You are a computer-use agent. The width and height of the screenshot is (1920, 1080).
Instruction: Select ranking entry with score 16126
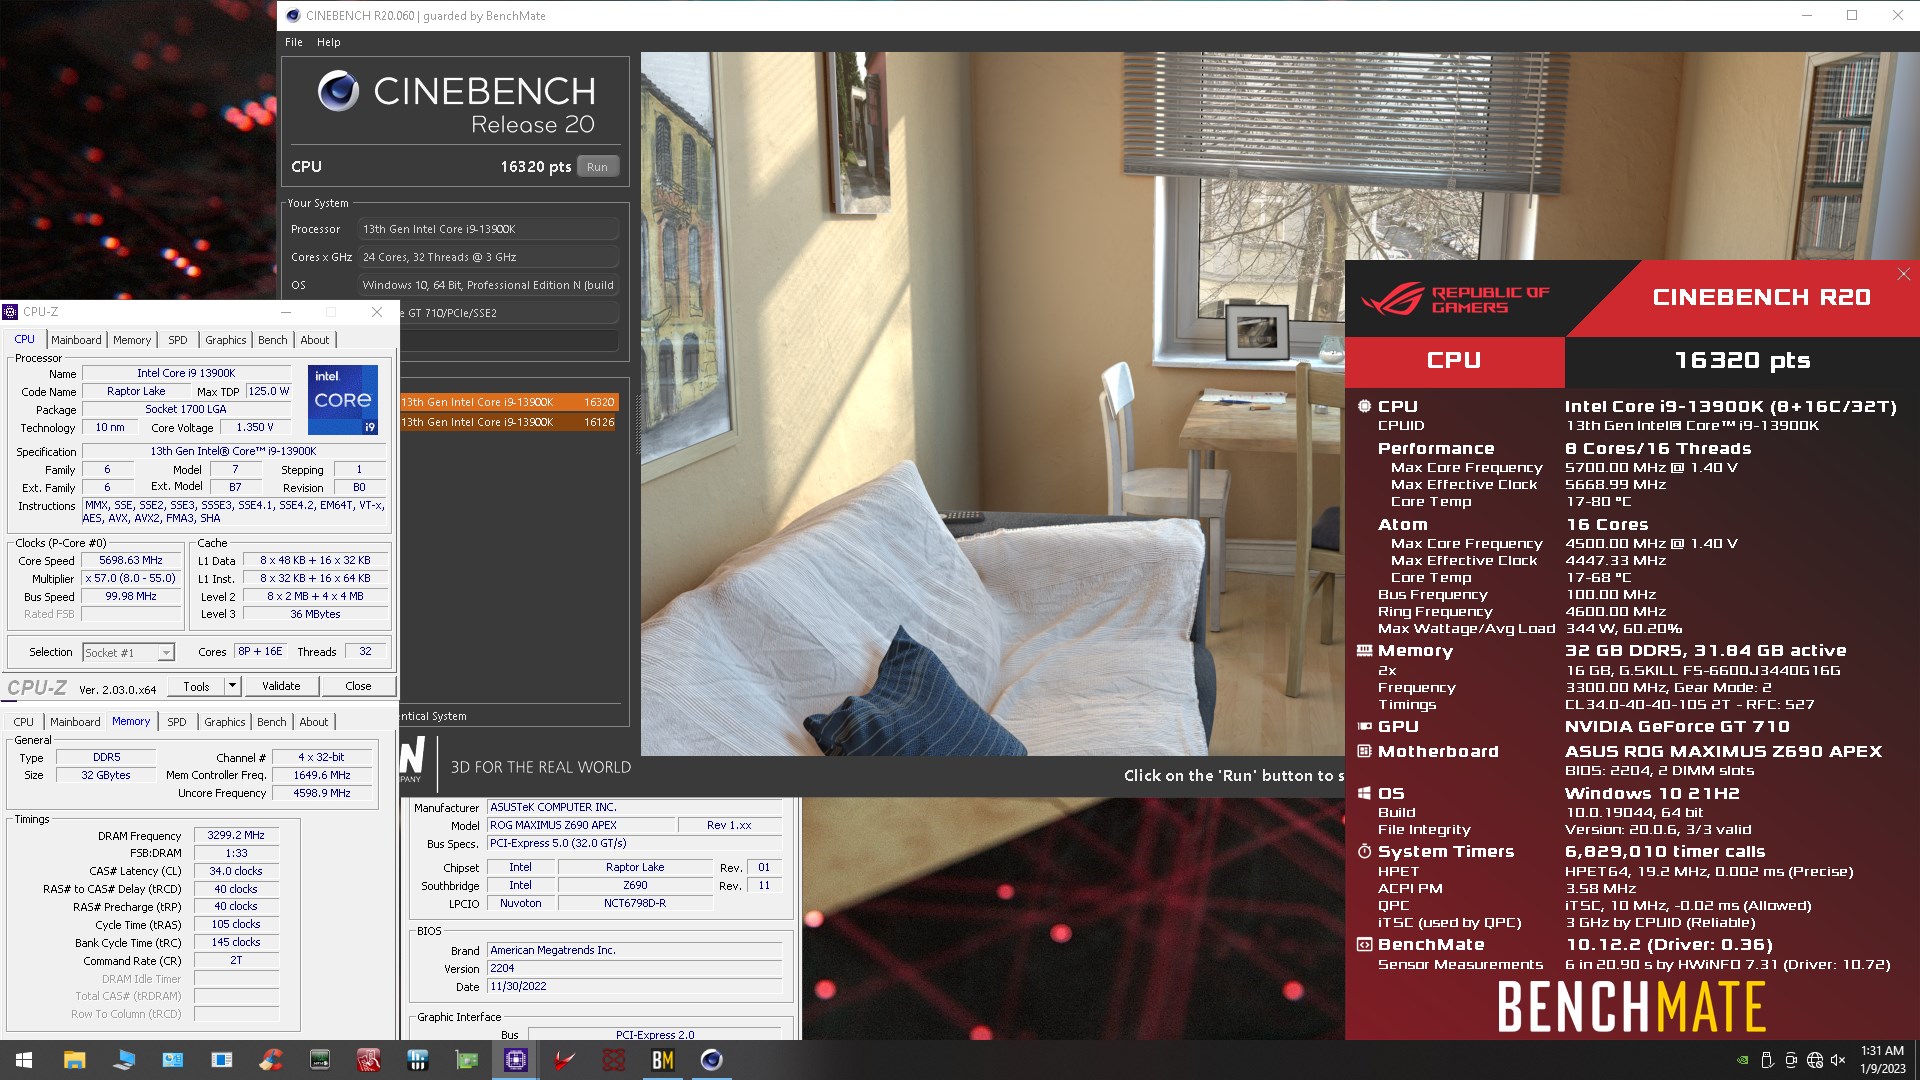(509, 422)
